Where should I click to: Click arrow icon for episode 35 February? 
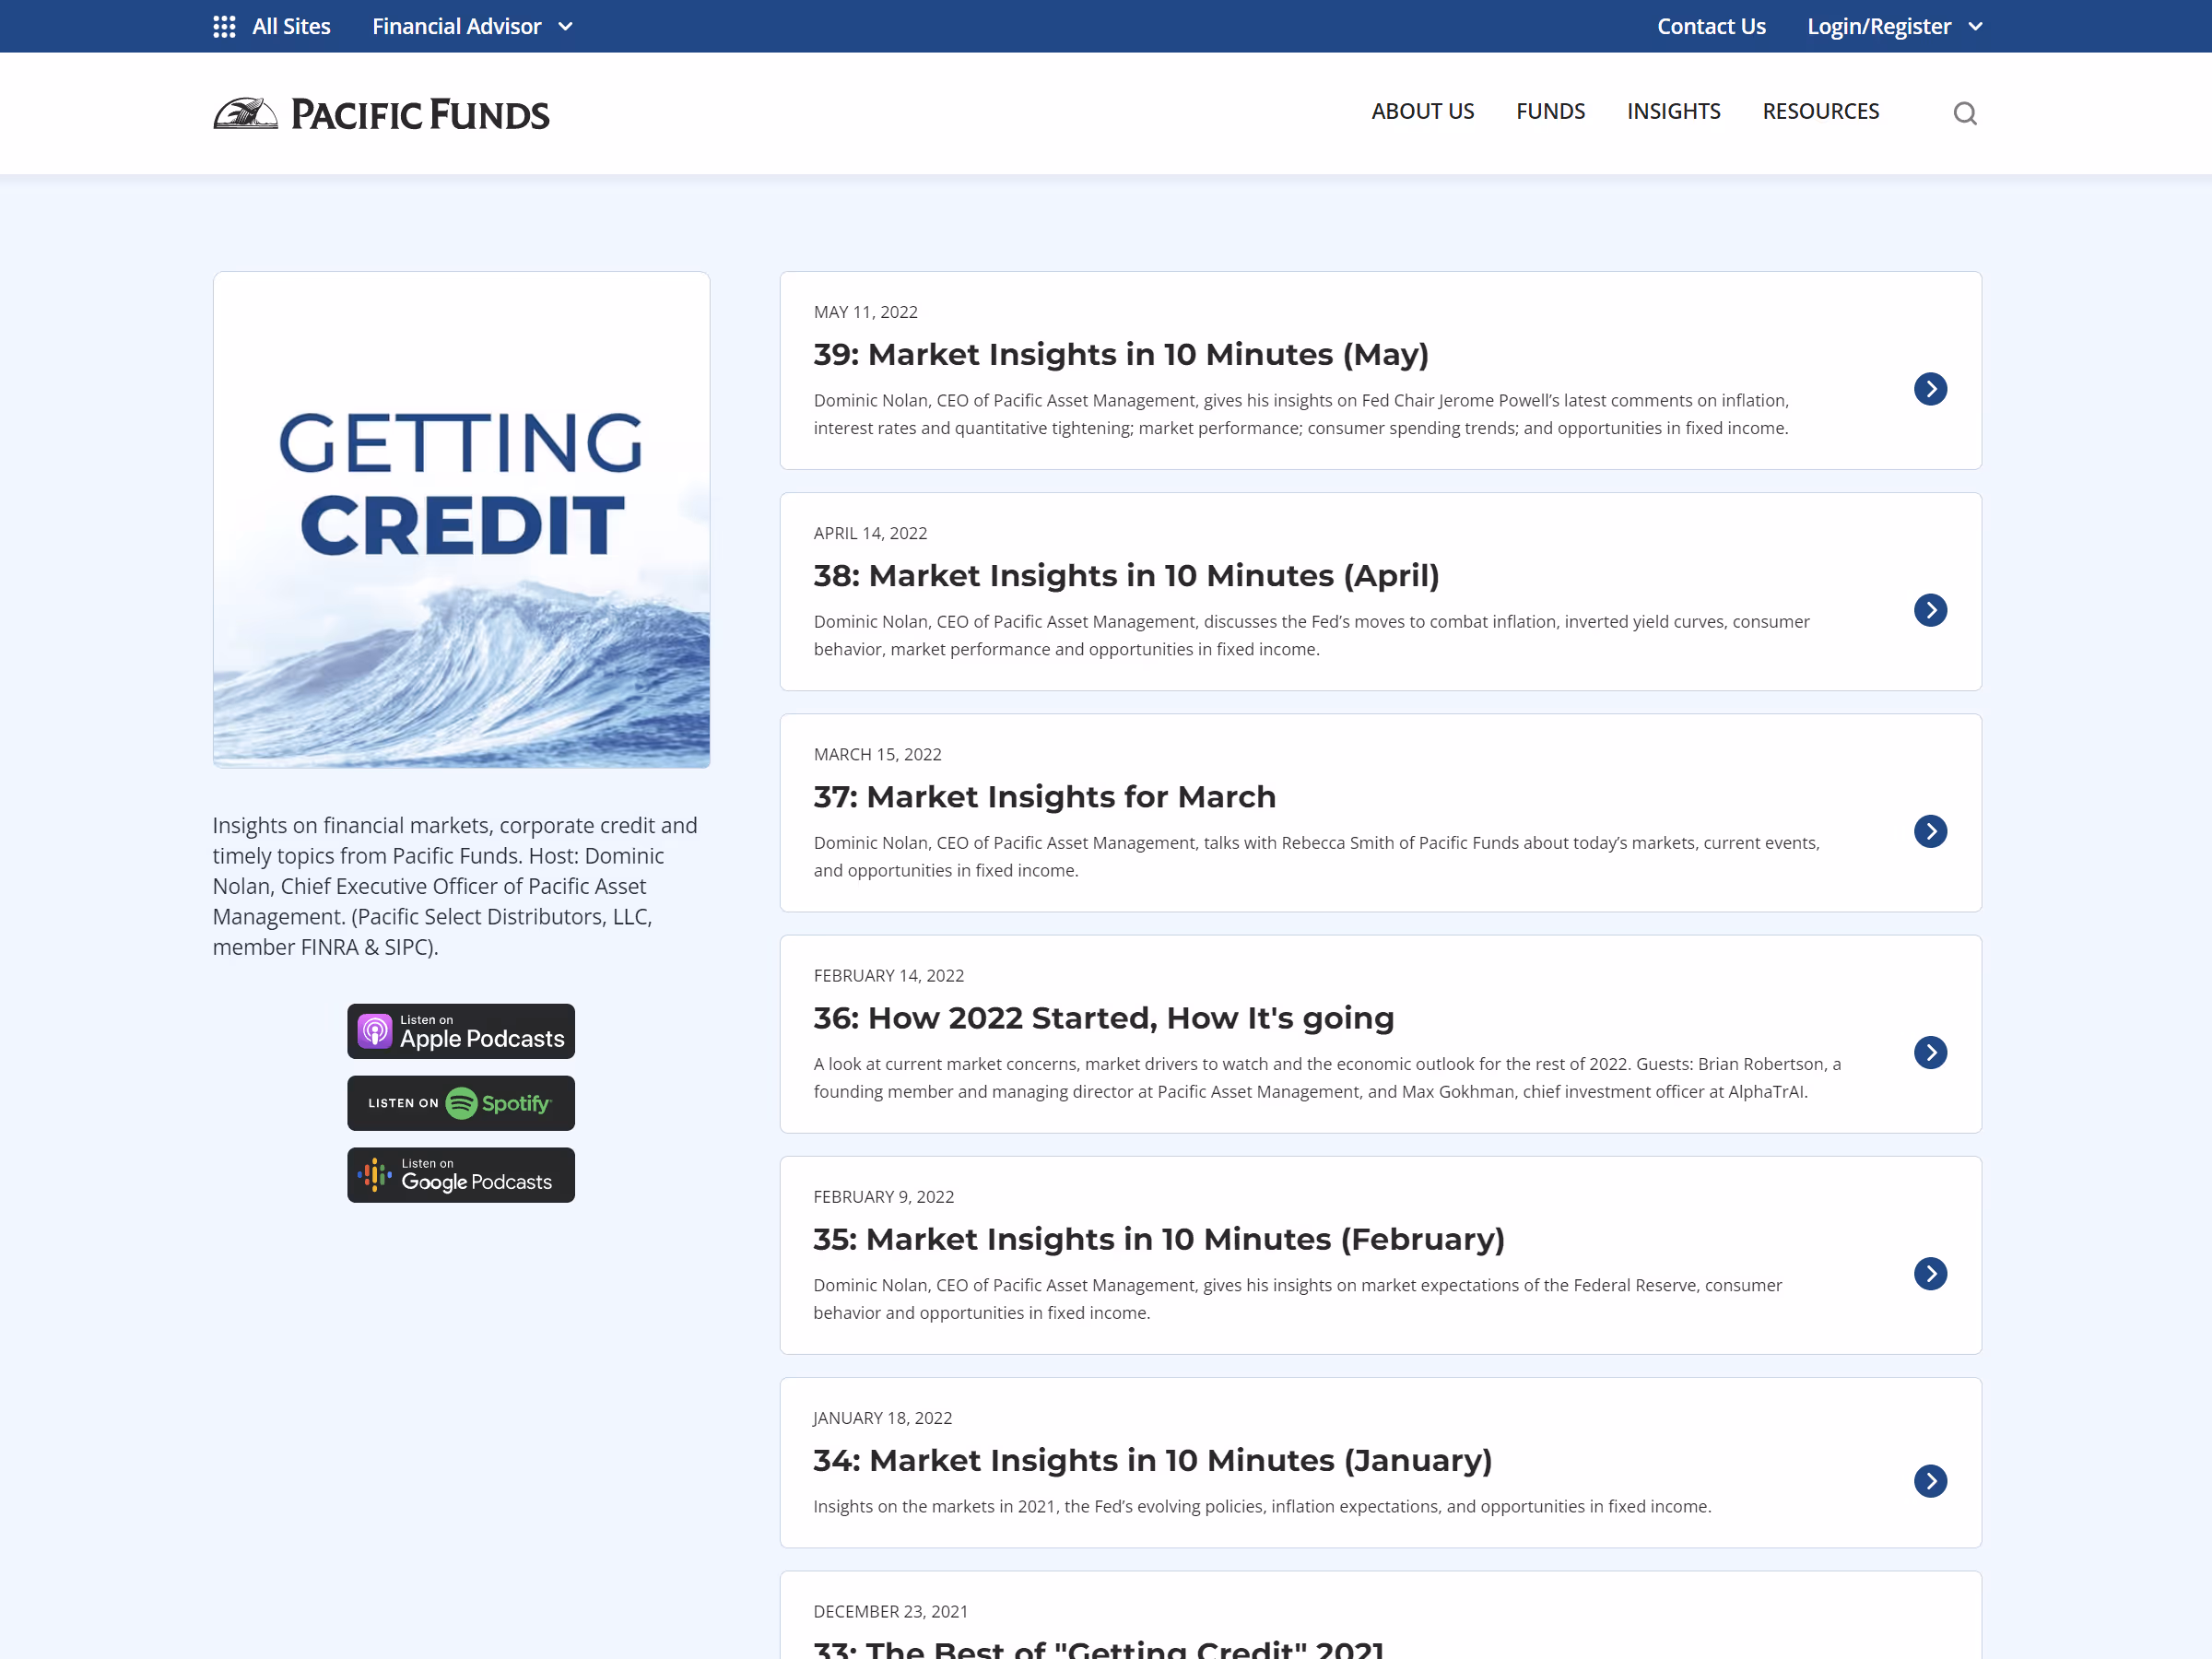pyautogui.click(x=1930, y=1273)
